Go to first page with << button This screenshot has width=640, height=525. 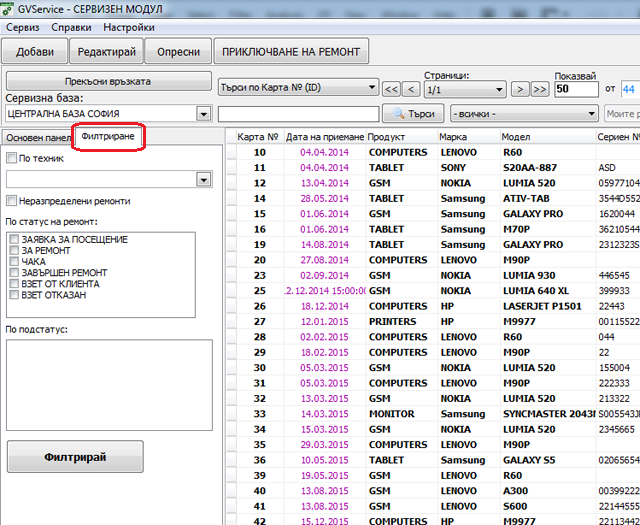click(391, 89)
